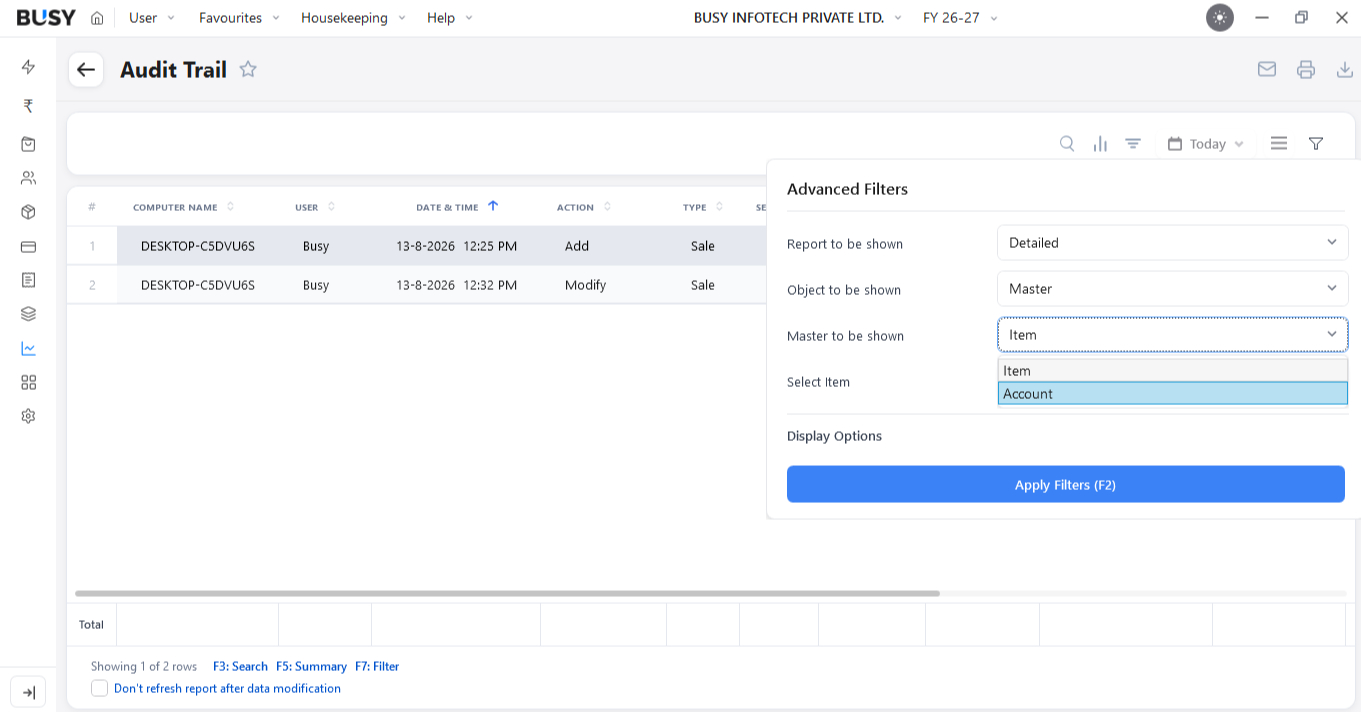Click F3: Search link

tap(240, 666)
